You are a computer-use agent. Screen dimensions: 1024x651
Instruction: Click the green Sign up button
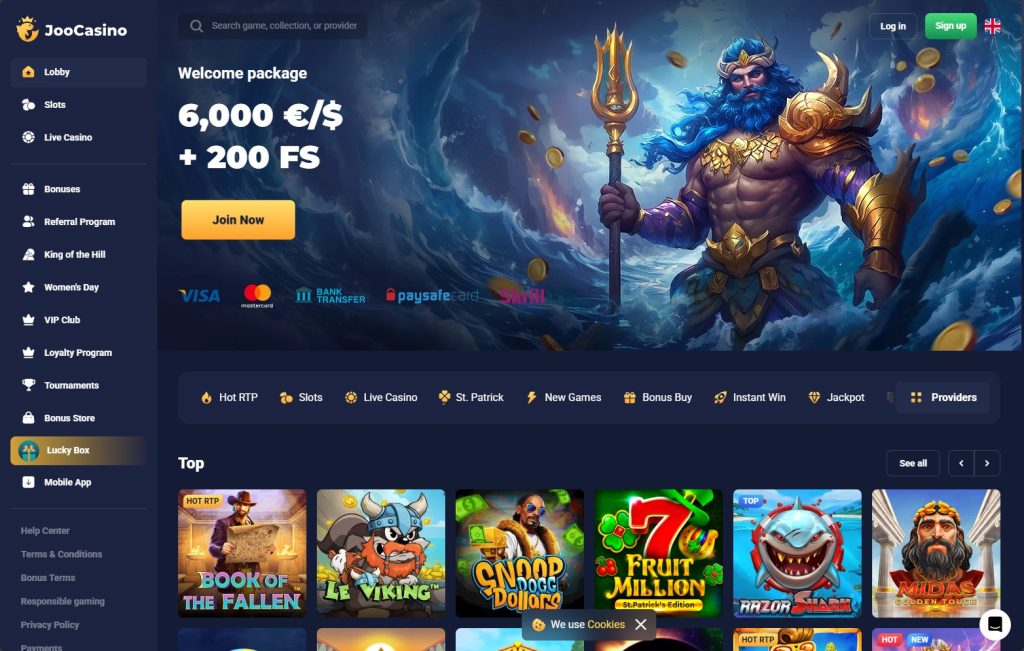[950, 26]
